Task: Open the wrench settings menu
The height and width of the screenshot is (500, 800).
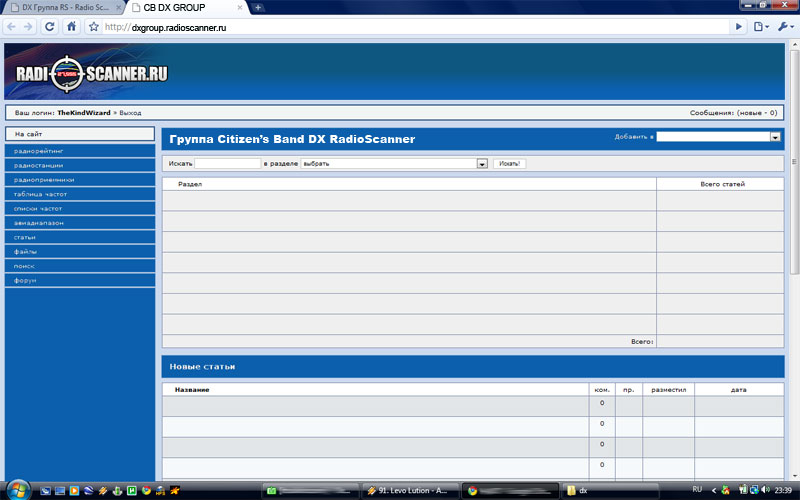Action: click(x=785, y=27)
